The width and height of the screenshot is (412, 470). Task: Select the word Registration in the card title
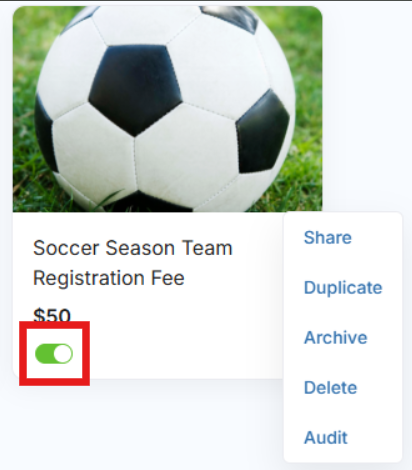tap(90, 278)
